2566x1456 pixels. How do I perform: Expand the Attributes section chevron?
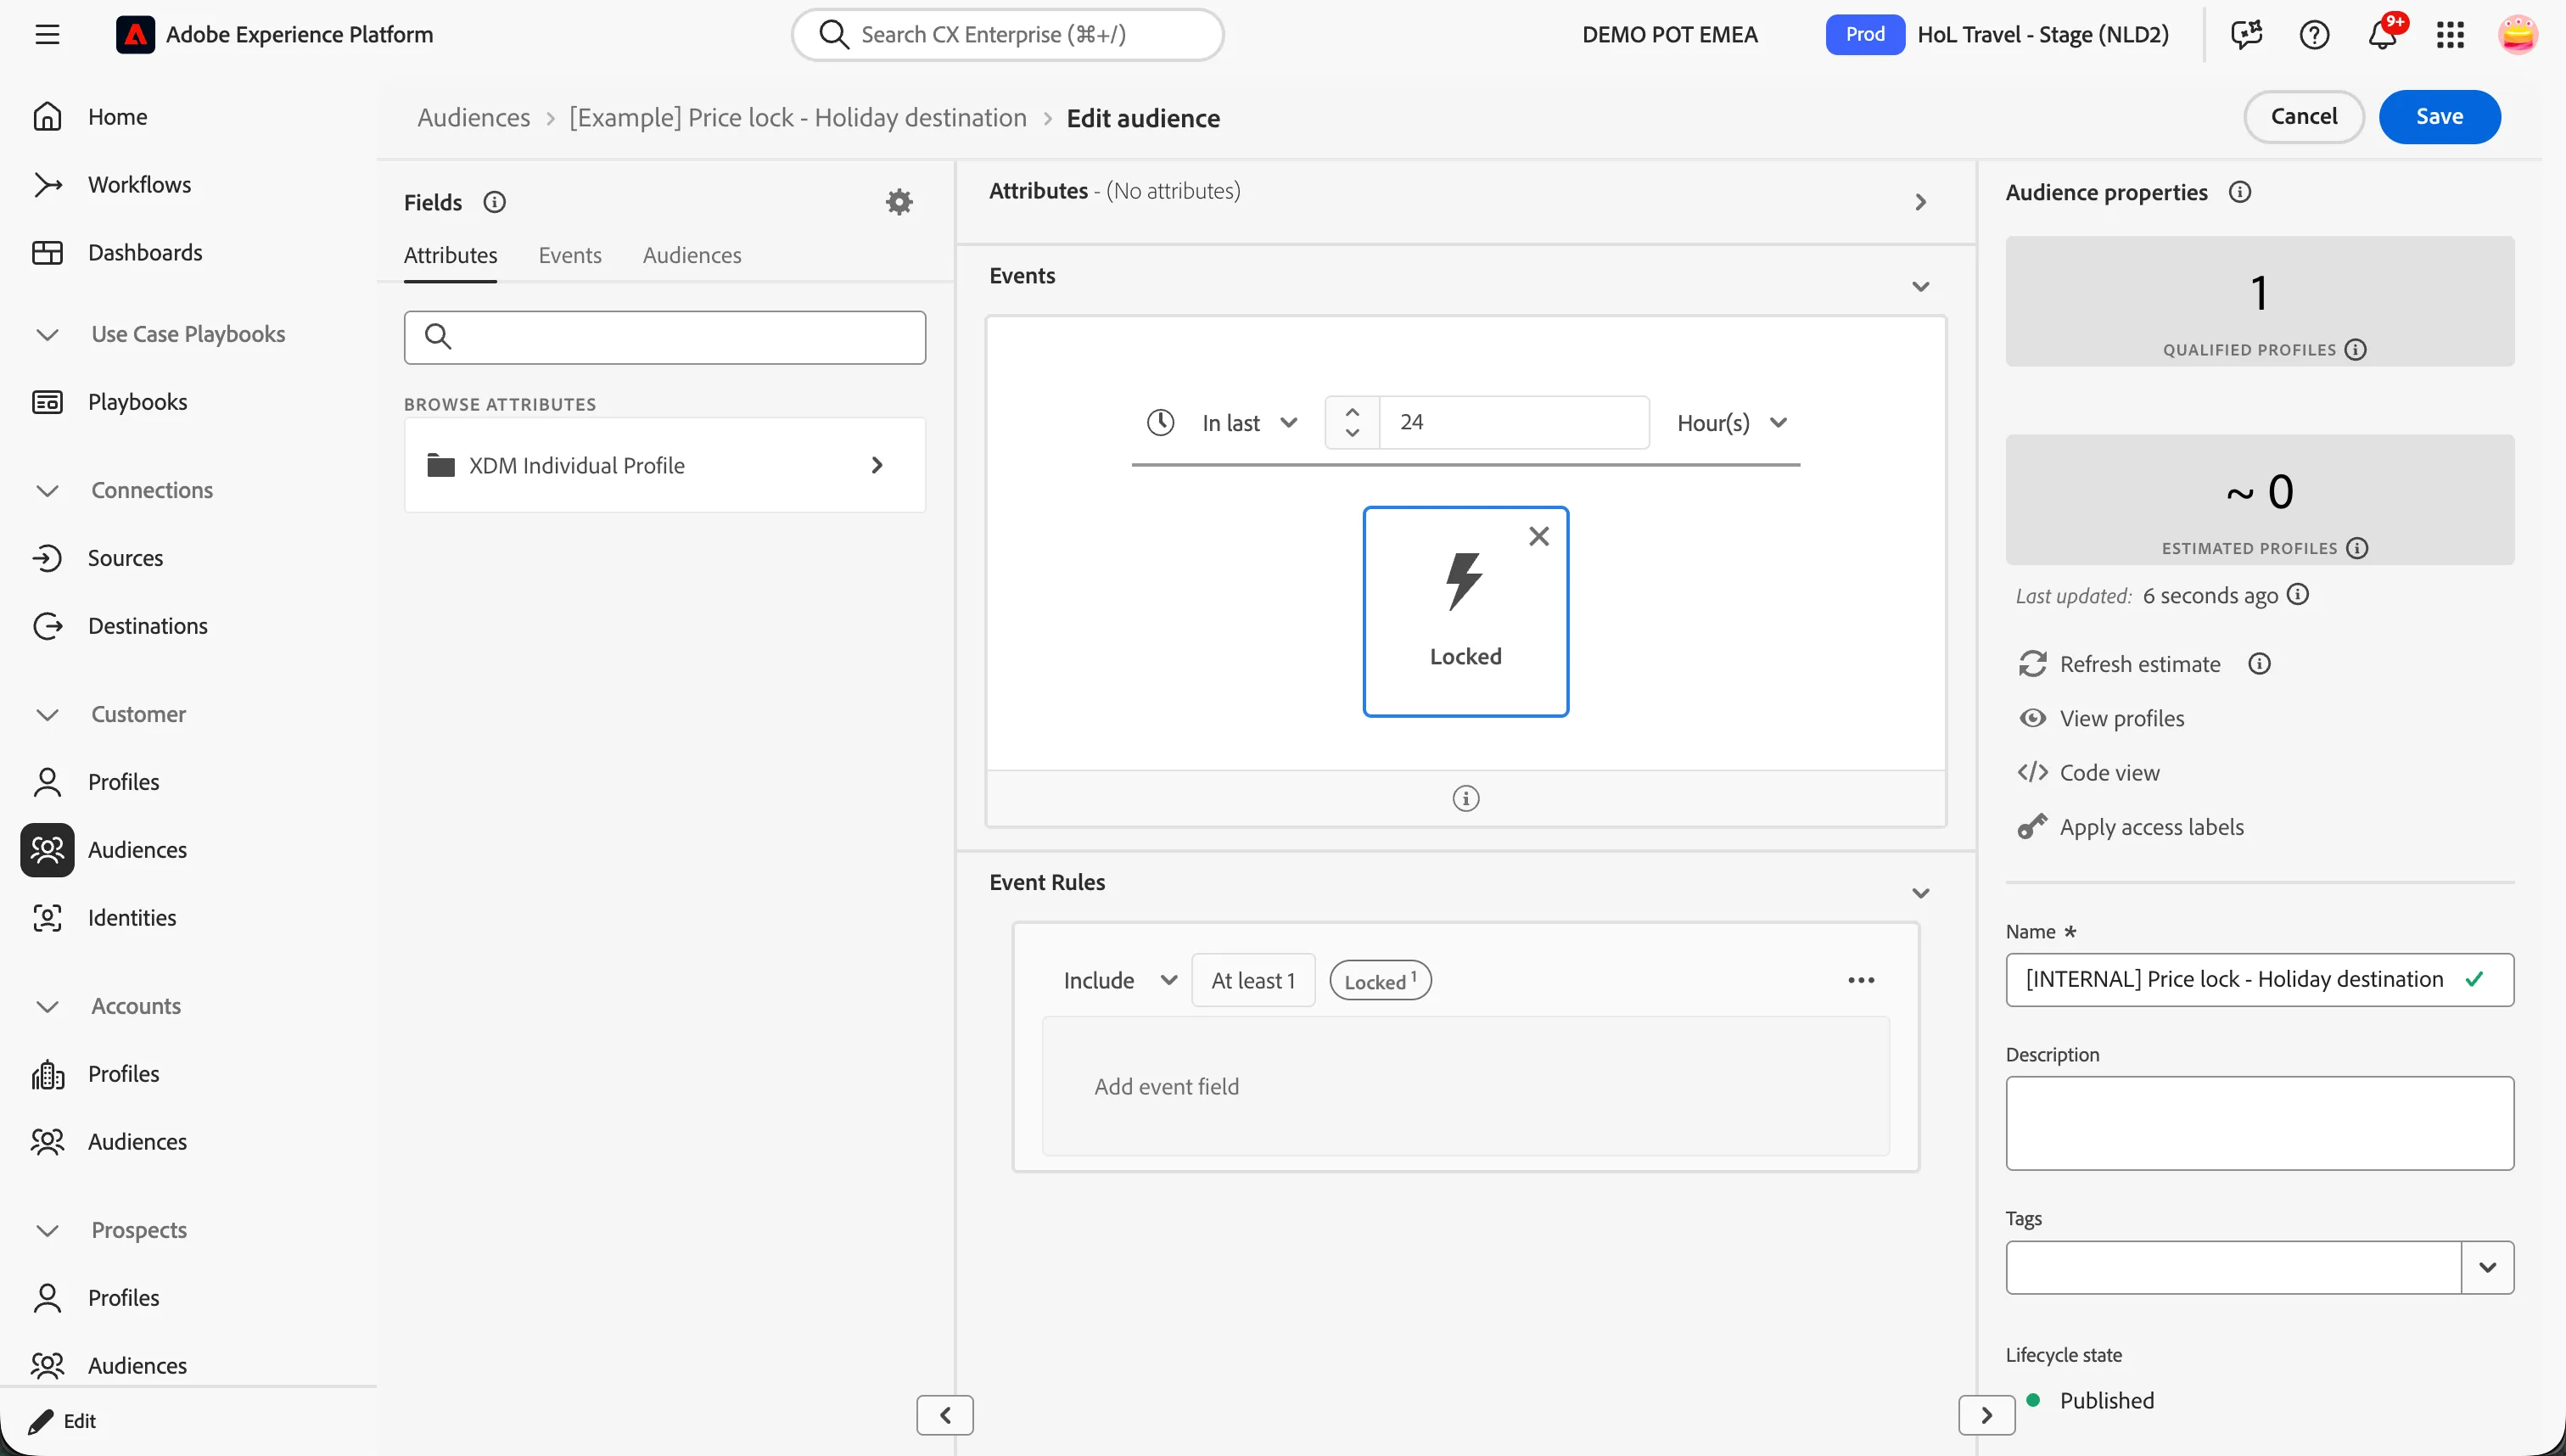[x=1920, y=202]
